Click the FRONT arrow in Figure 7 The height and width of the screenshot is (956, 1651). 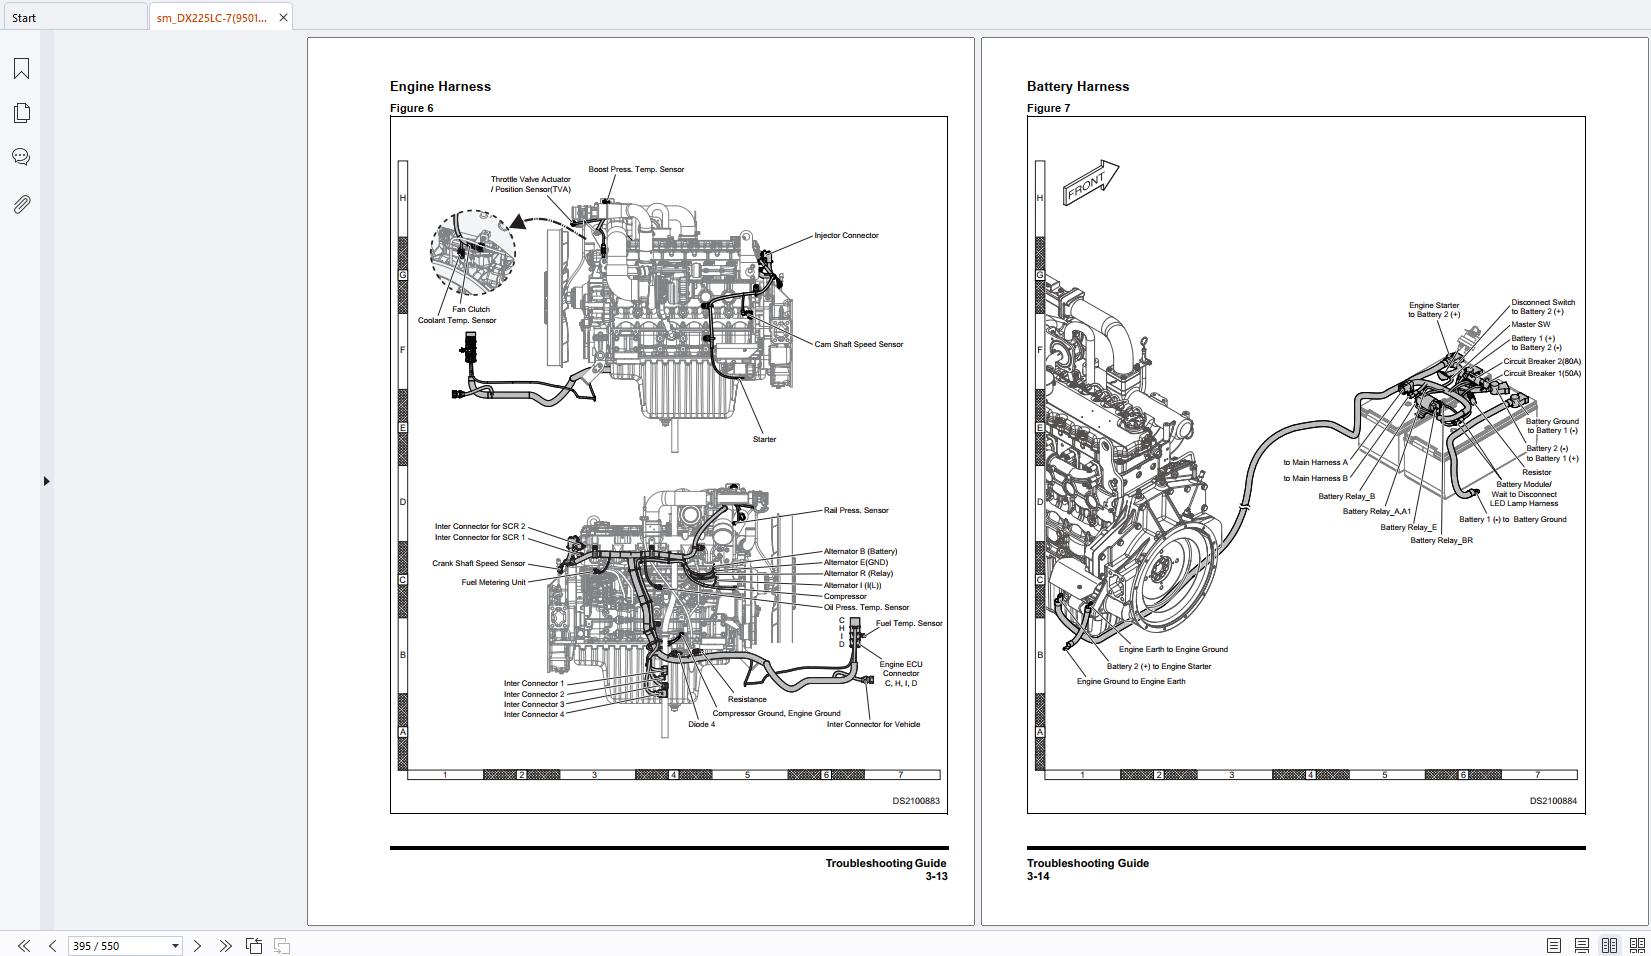(1090, 183)
